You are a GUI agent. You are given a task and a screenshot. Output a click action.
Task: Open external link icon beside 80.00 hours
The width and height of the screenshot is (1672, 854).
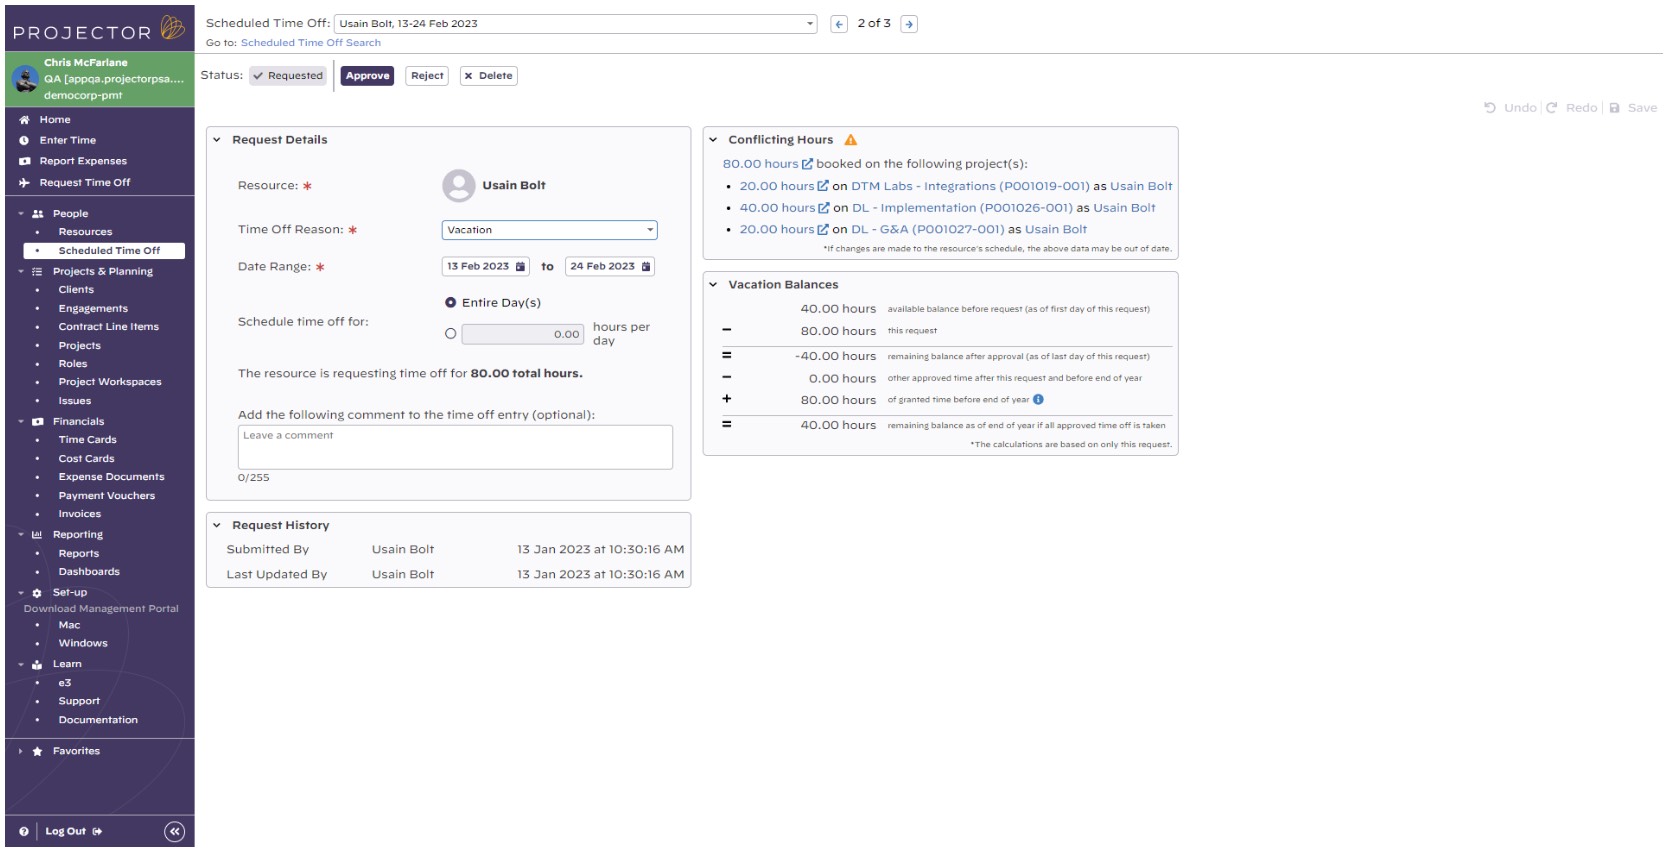click(x=807, y=164)
